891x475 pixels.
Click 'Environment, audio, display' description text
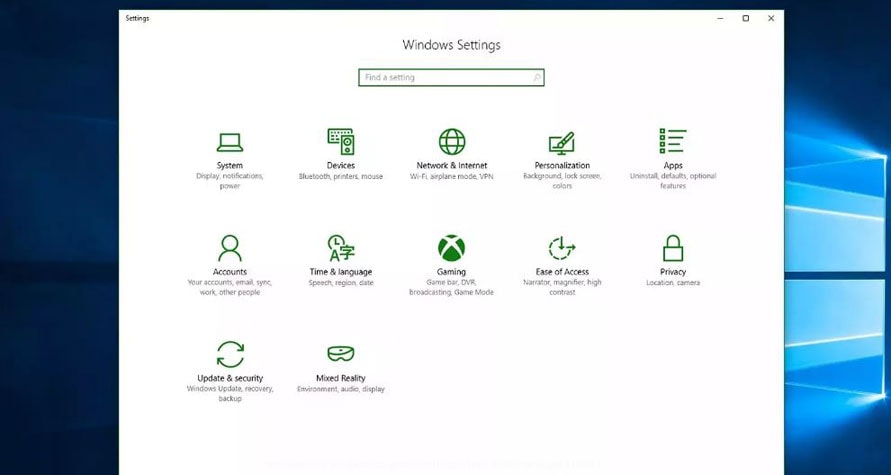[340, 390]
